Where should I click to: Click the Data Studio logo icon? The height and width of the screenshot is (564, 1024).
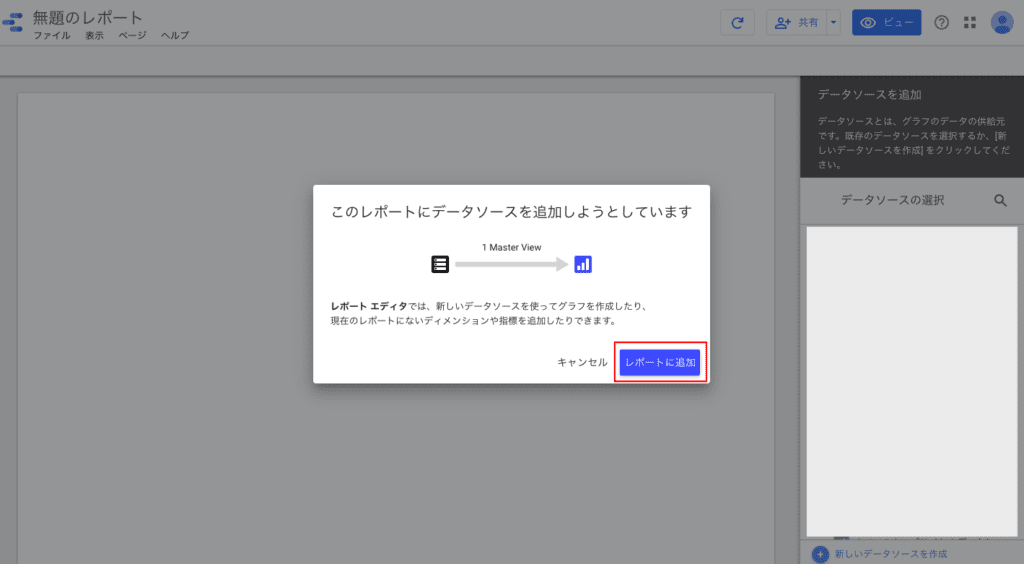click(x=13, y=23)
